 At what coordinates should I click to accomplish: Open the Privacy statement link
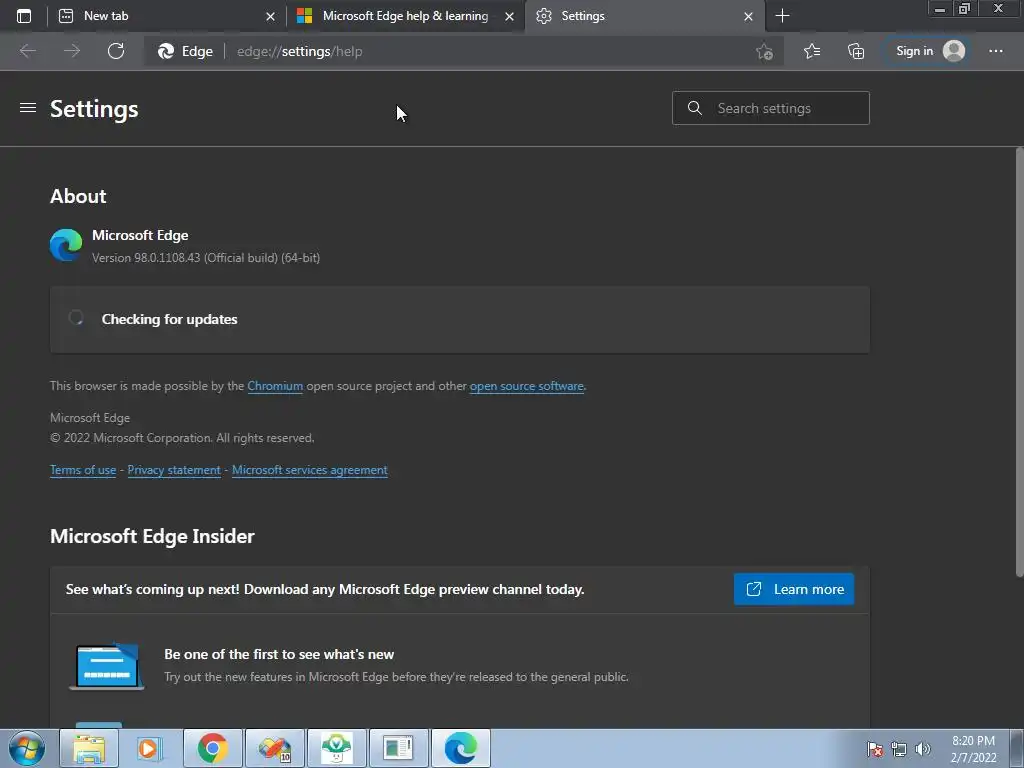tap(174, 470)
